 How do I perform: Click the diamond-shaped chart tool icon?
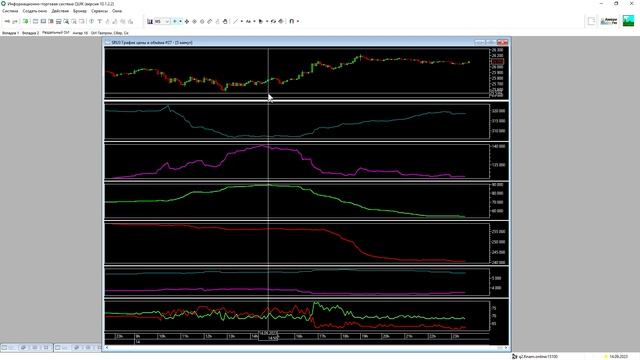pyautogui.click(x=194, y=21)
